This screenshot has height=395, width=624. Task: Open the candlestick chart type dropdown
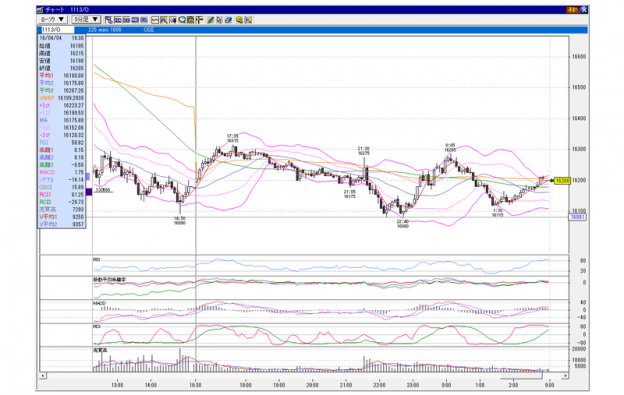(x=53, y=19)
